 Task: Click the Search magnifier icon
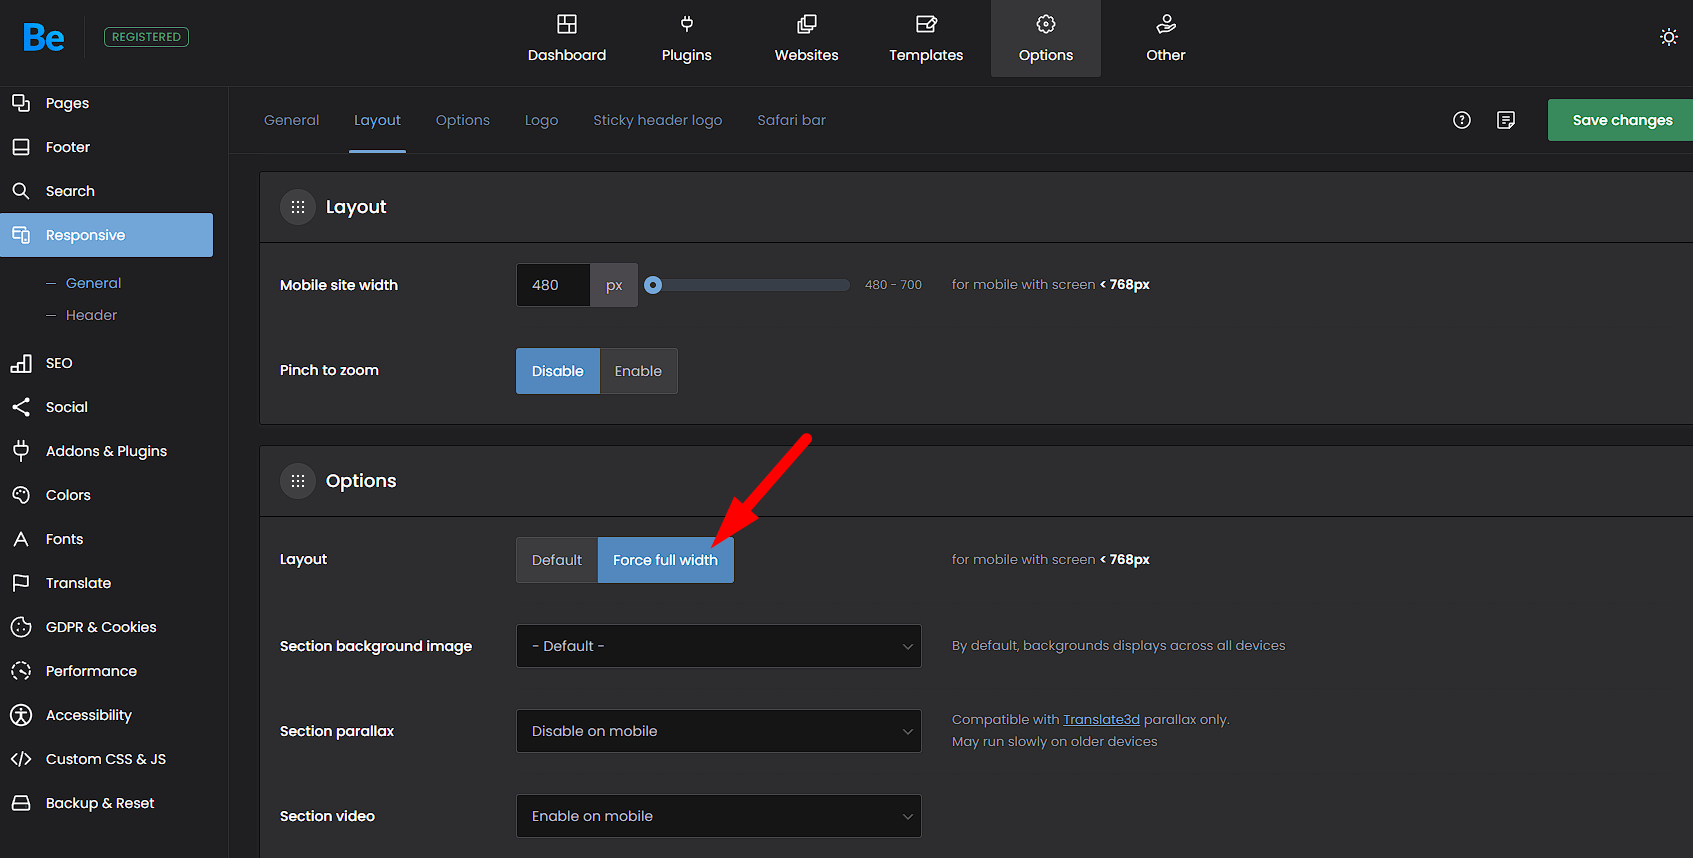coord(21,191)
